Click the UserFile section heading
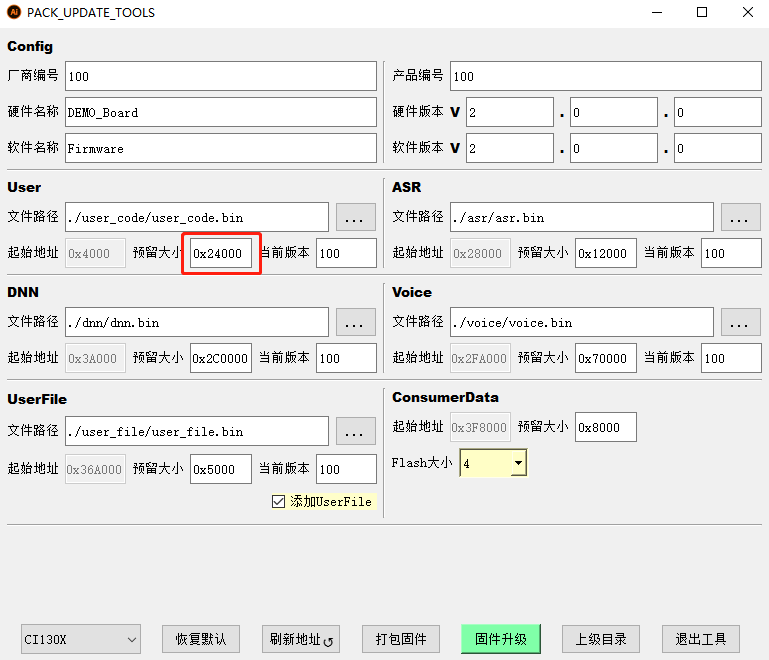This screenshot has height=660, width=769. pyautogui.click(x=37, y=399)
